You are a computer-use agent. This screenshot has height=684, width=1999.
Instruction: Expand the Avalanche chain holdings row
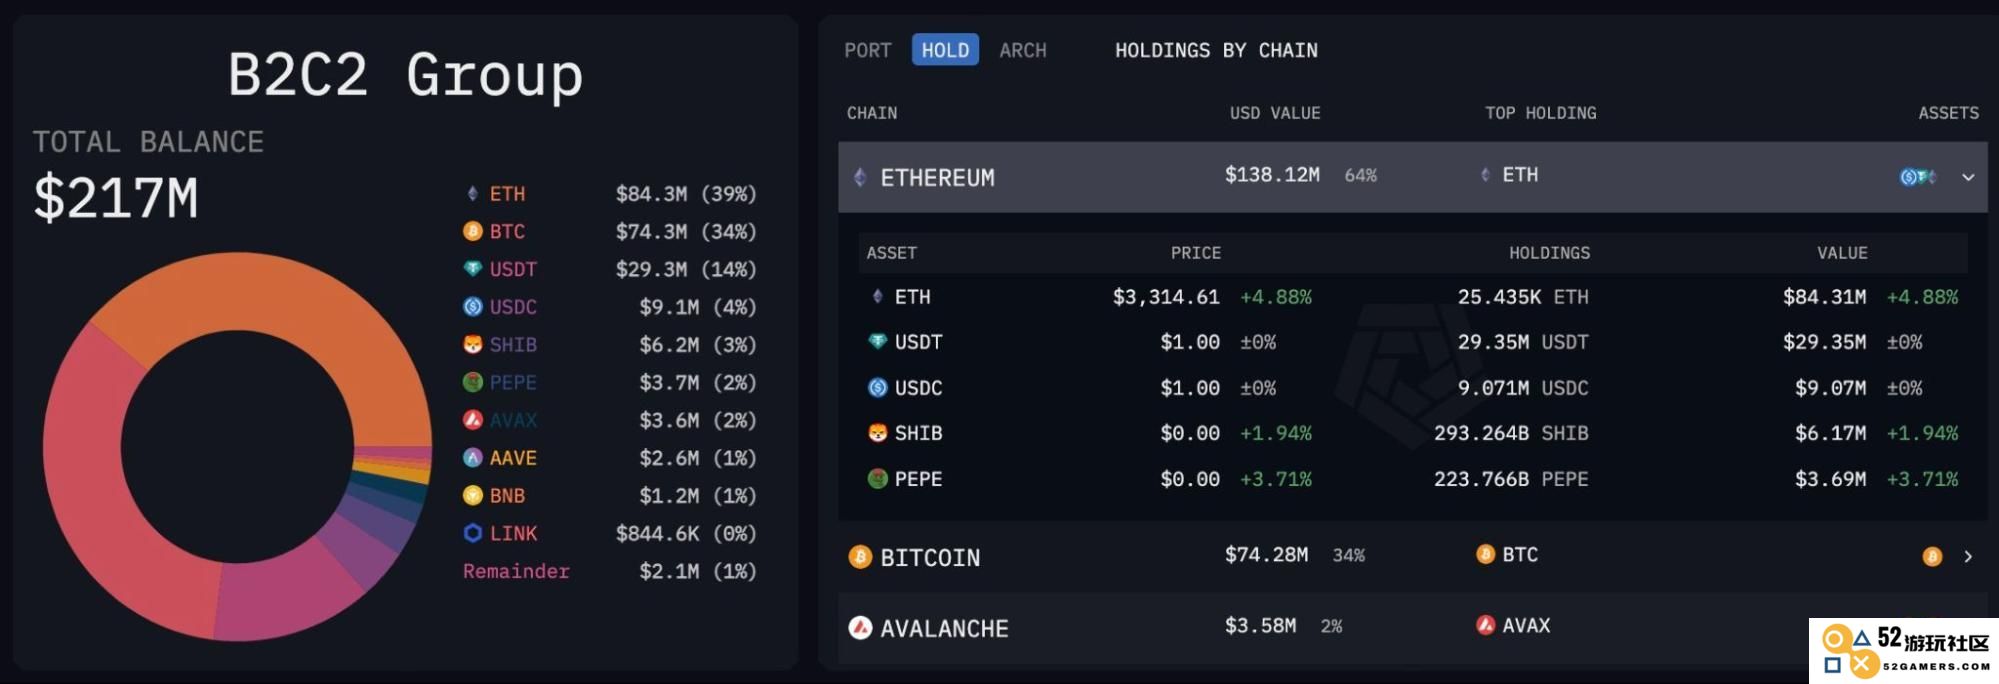pyautogui.click(x=1412, y=628)
